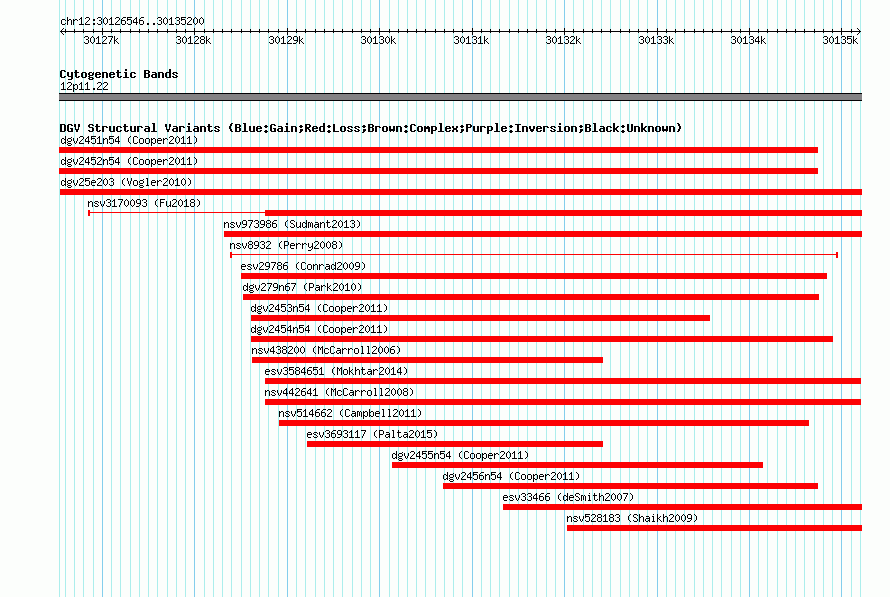This screenshot has width=890, height=597.
Task: Click the red bar under esv29786 (Conrad2009)
Action: pyautogui.click(x=534, y=276)
